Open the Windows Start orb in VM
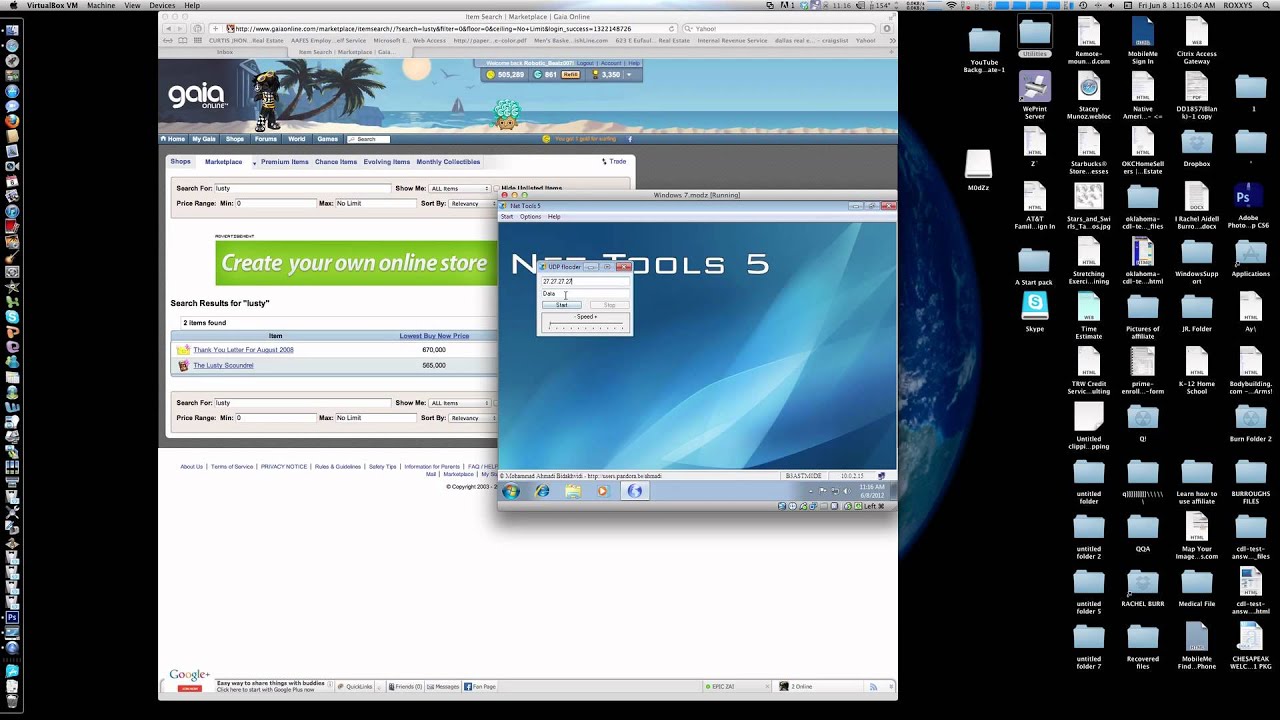This screenshot has height=720, width=1280. [x=512, y=491]
